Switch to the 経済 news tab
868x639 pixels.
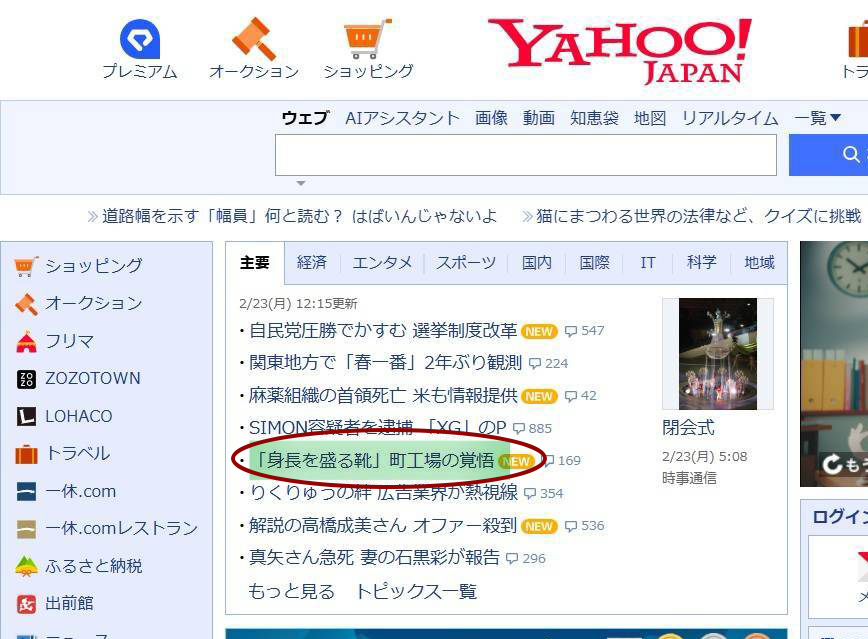coord(312,262)
